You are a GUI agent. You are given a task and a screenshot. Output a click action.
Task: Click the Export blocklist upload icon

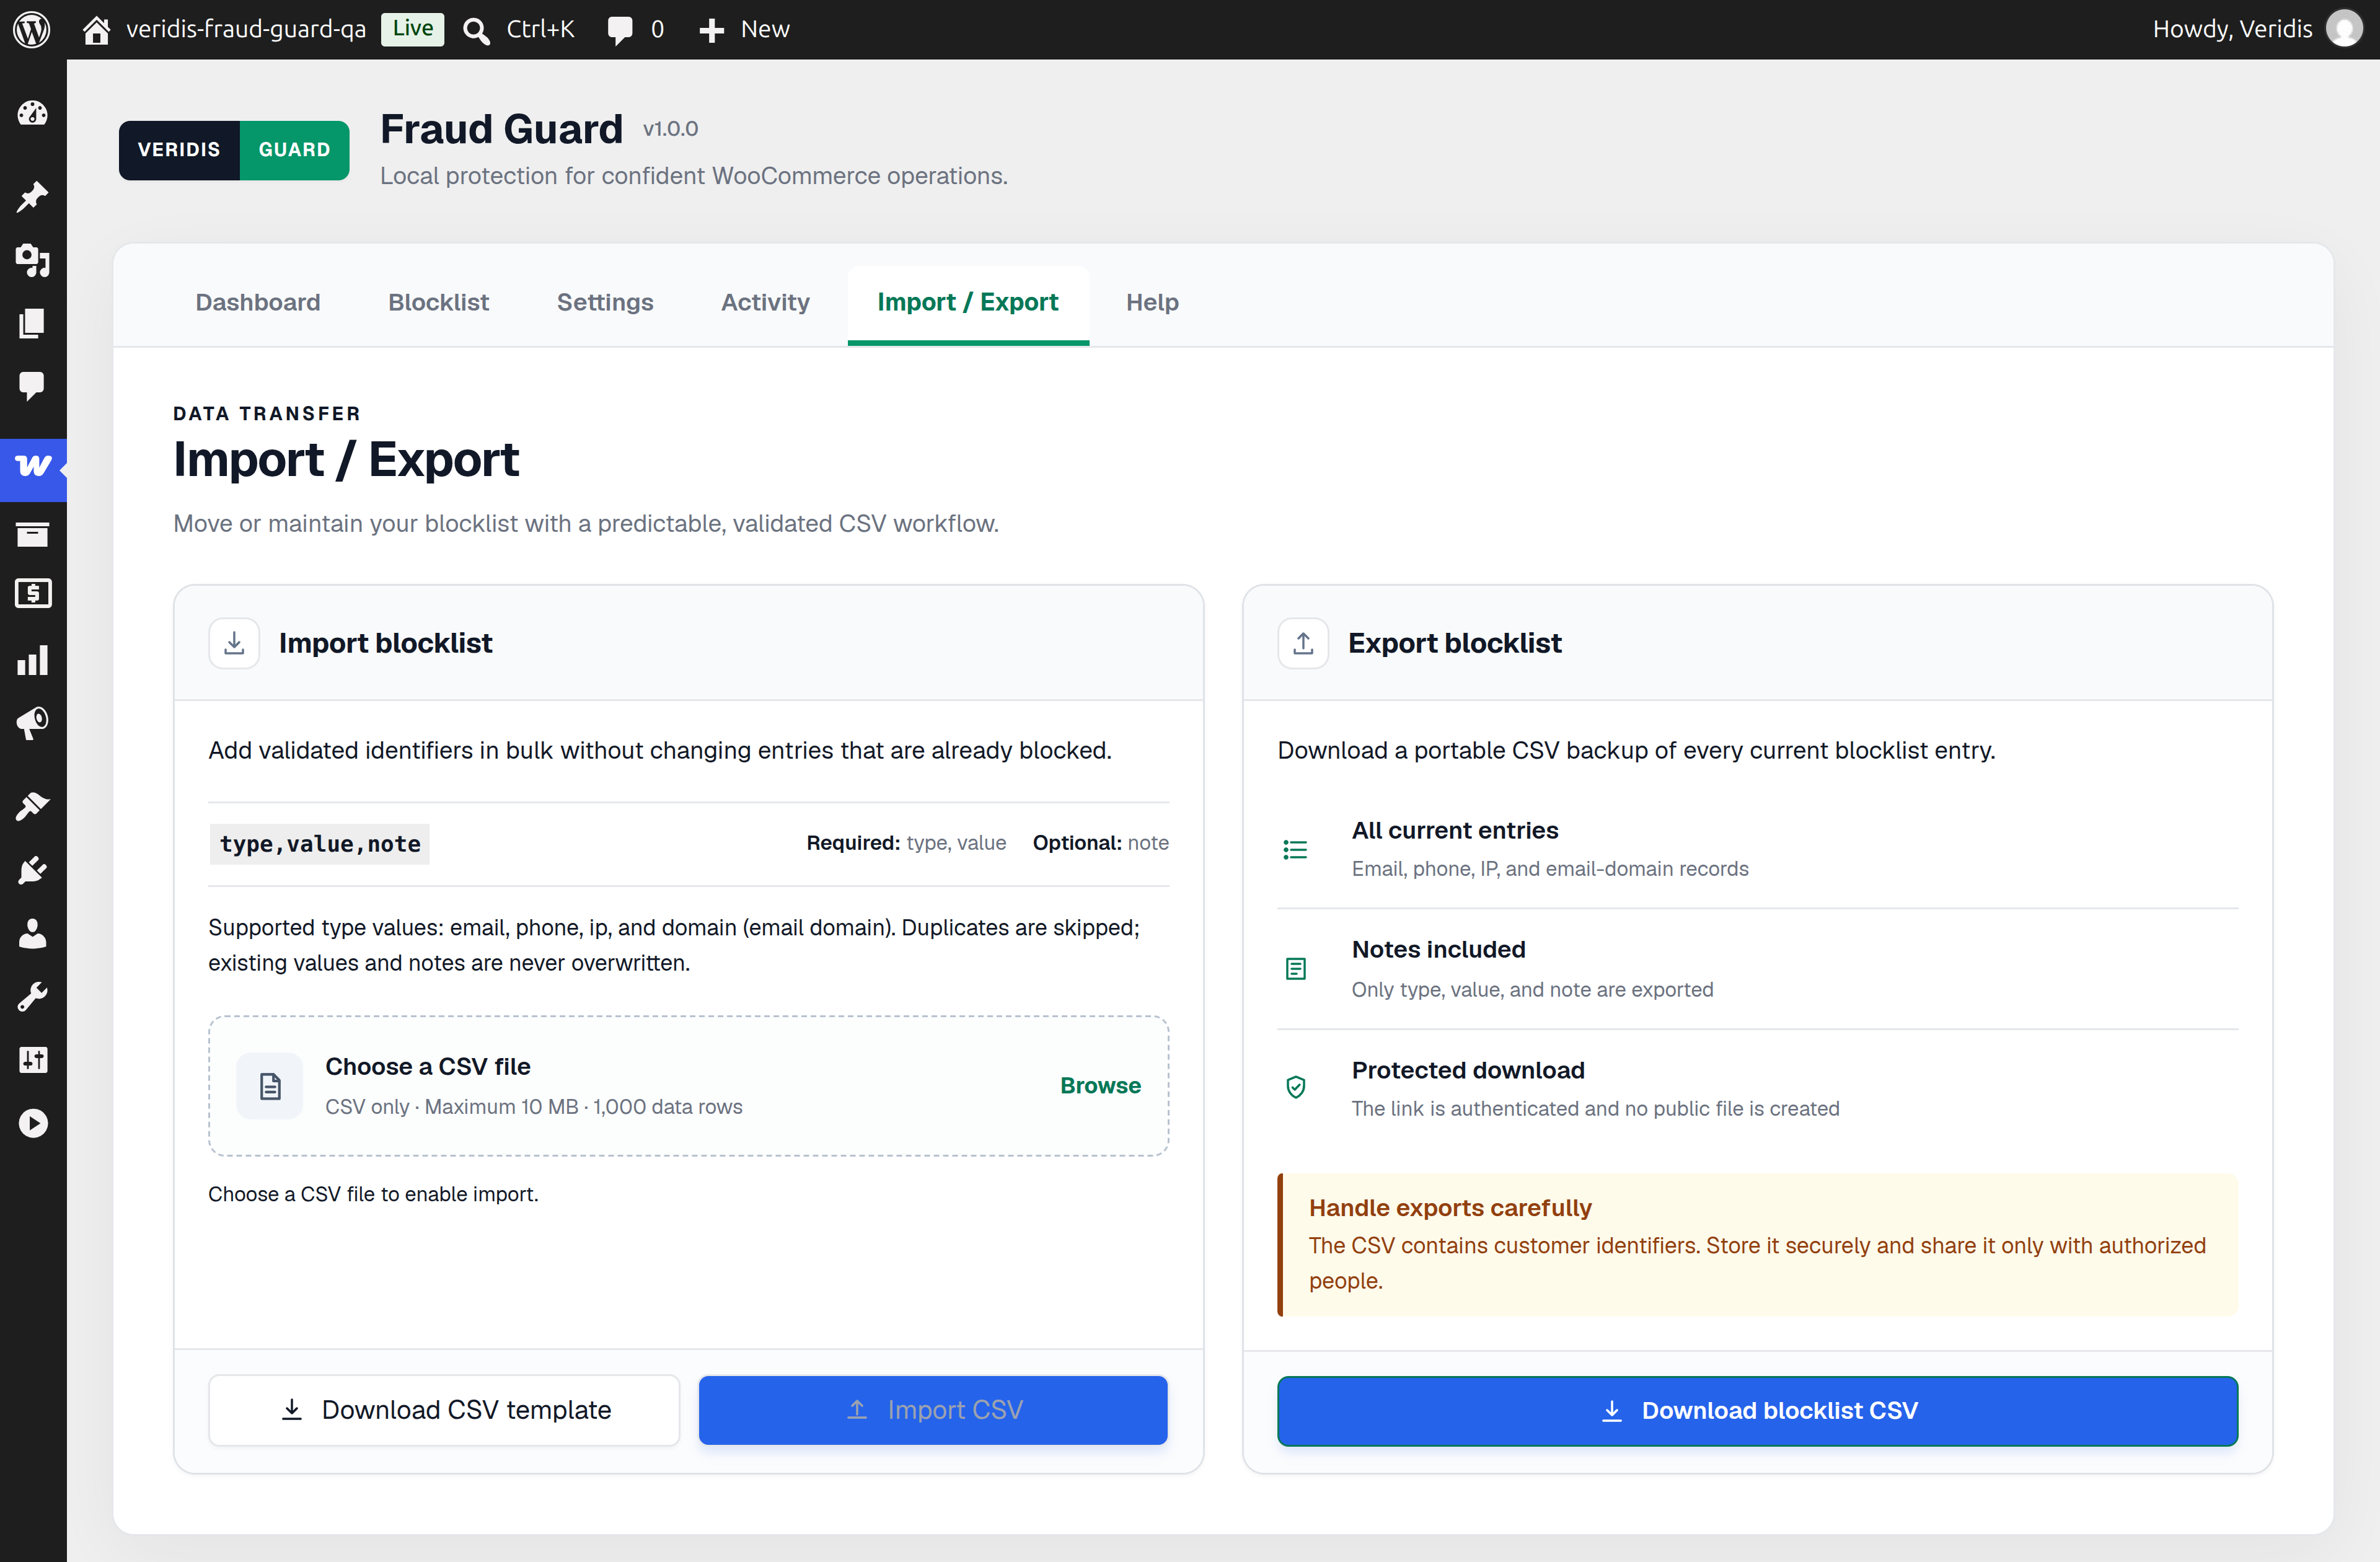coord(1302,643)
